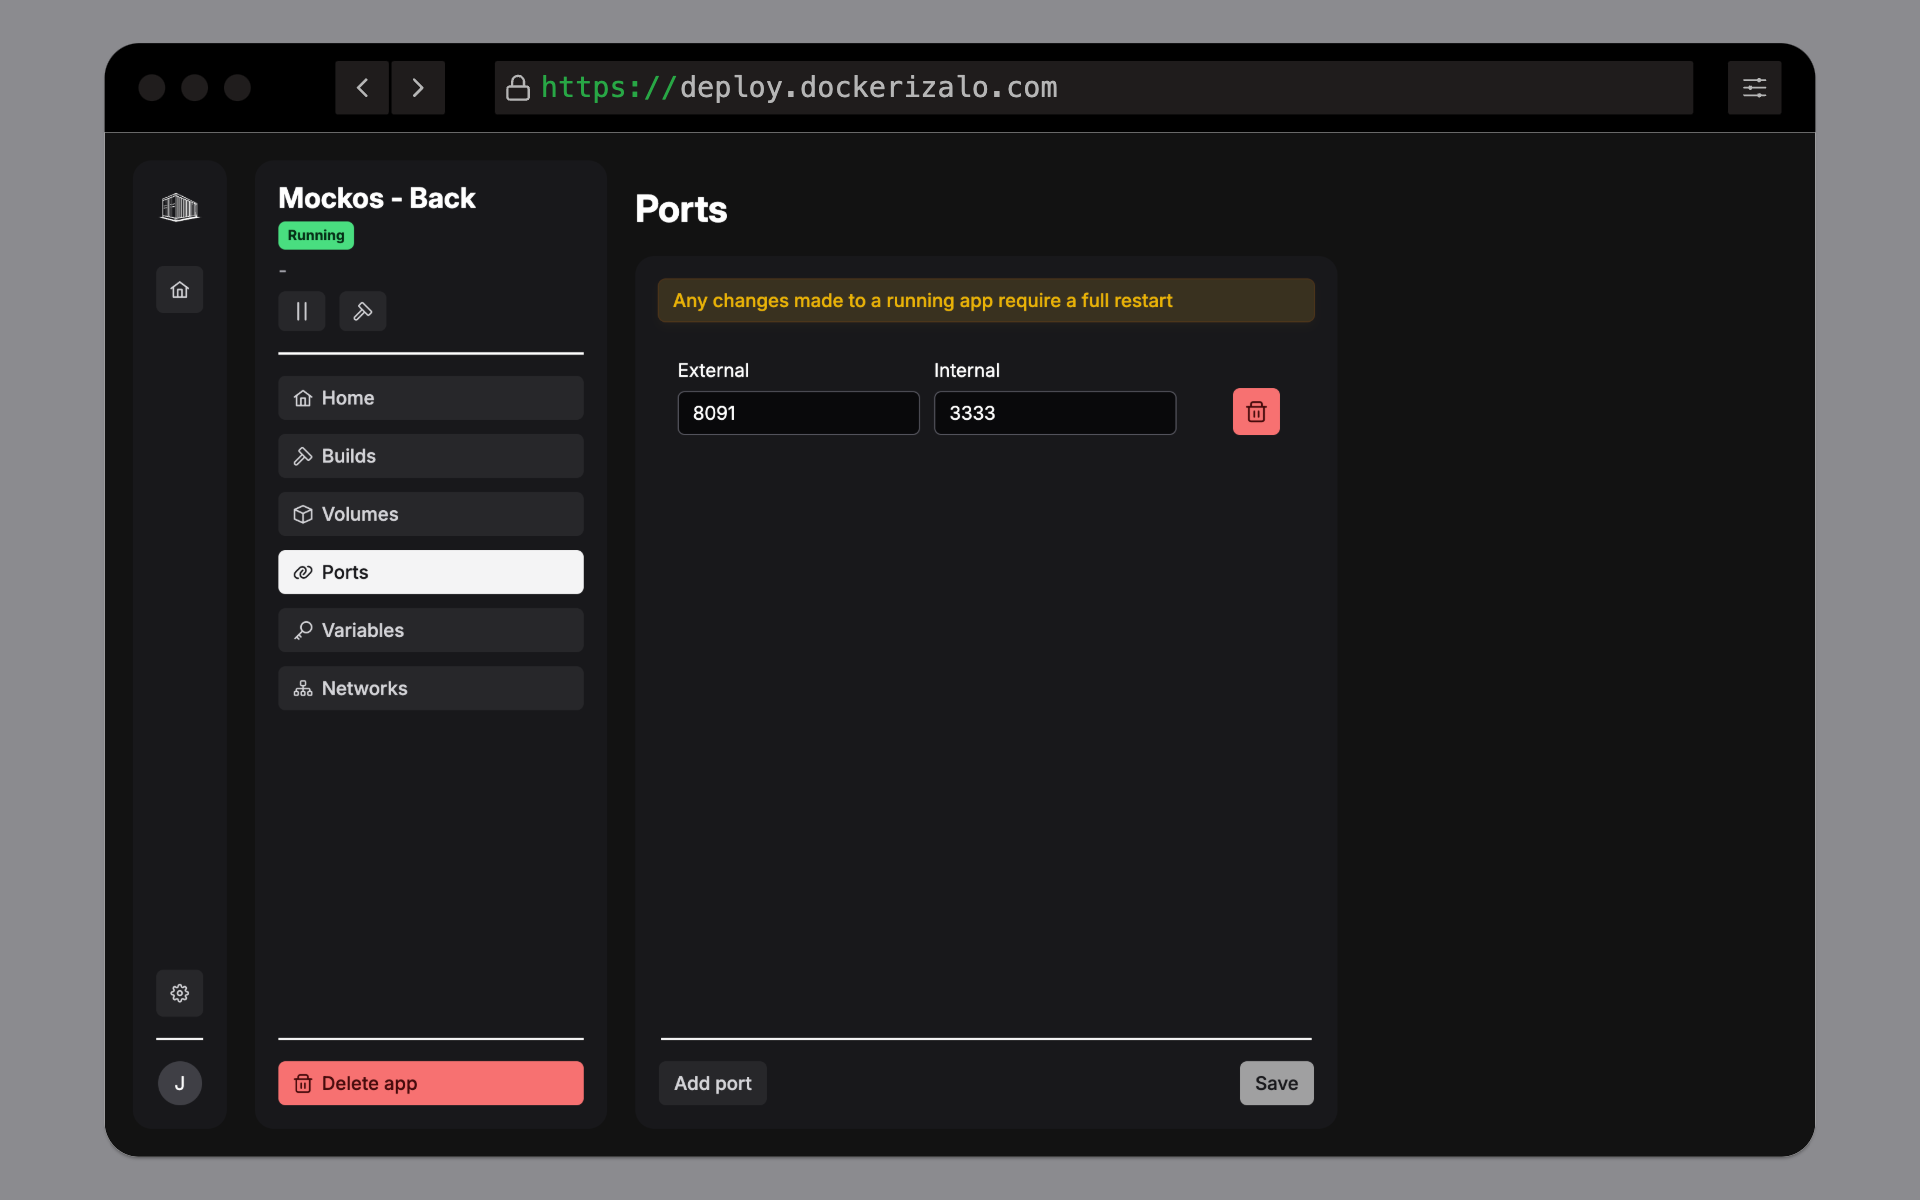Go forward with browser forward arrow
The width and height of the screenshot is (1920, 1200).
point(418,88)
